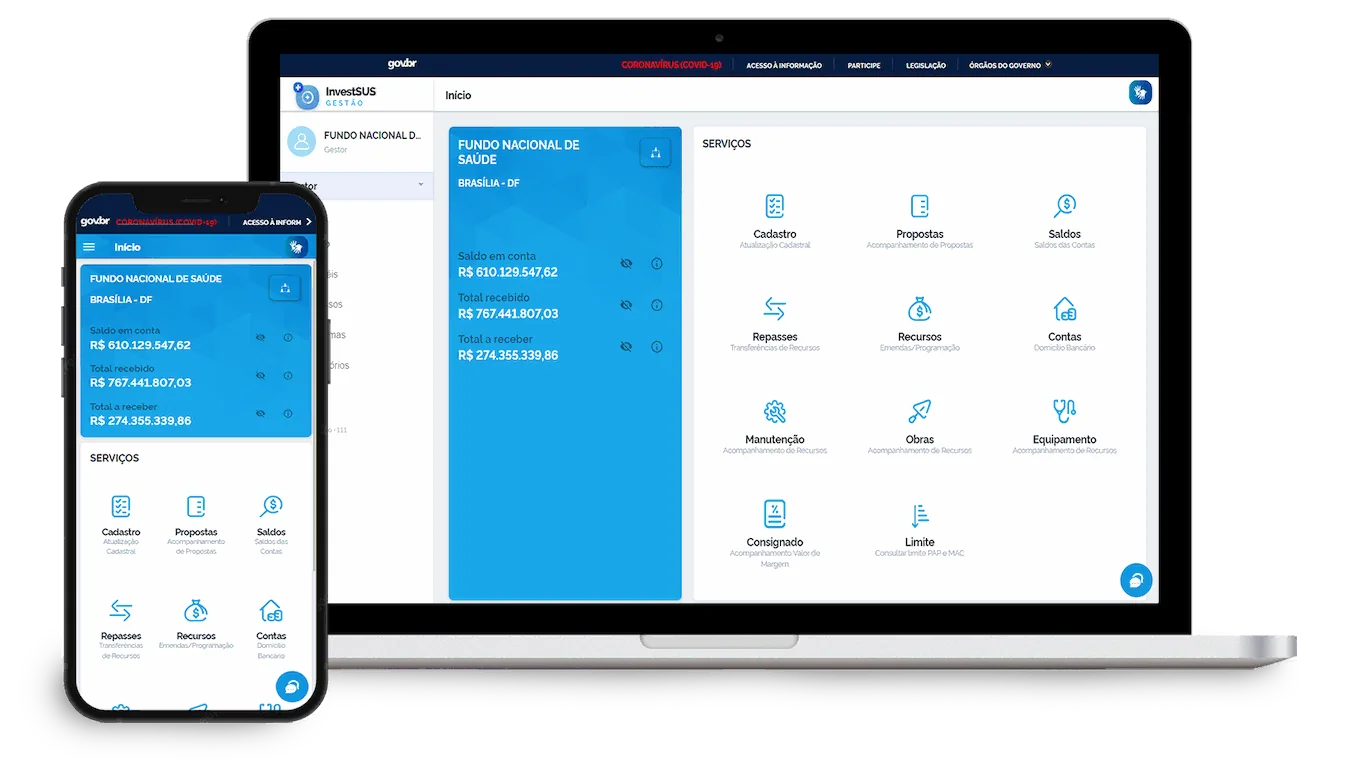
Task: Hide Saldo em conta value on laptop
Action: click(x=626, y=264)
